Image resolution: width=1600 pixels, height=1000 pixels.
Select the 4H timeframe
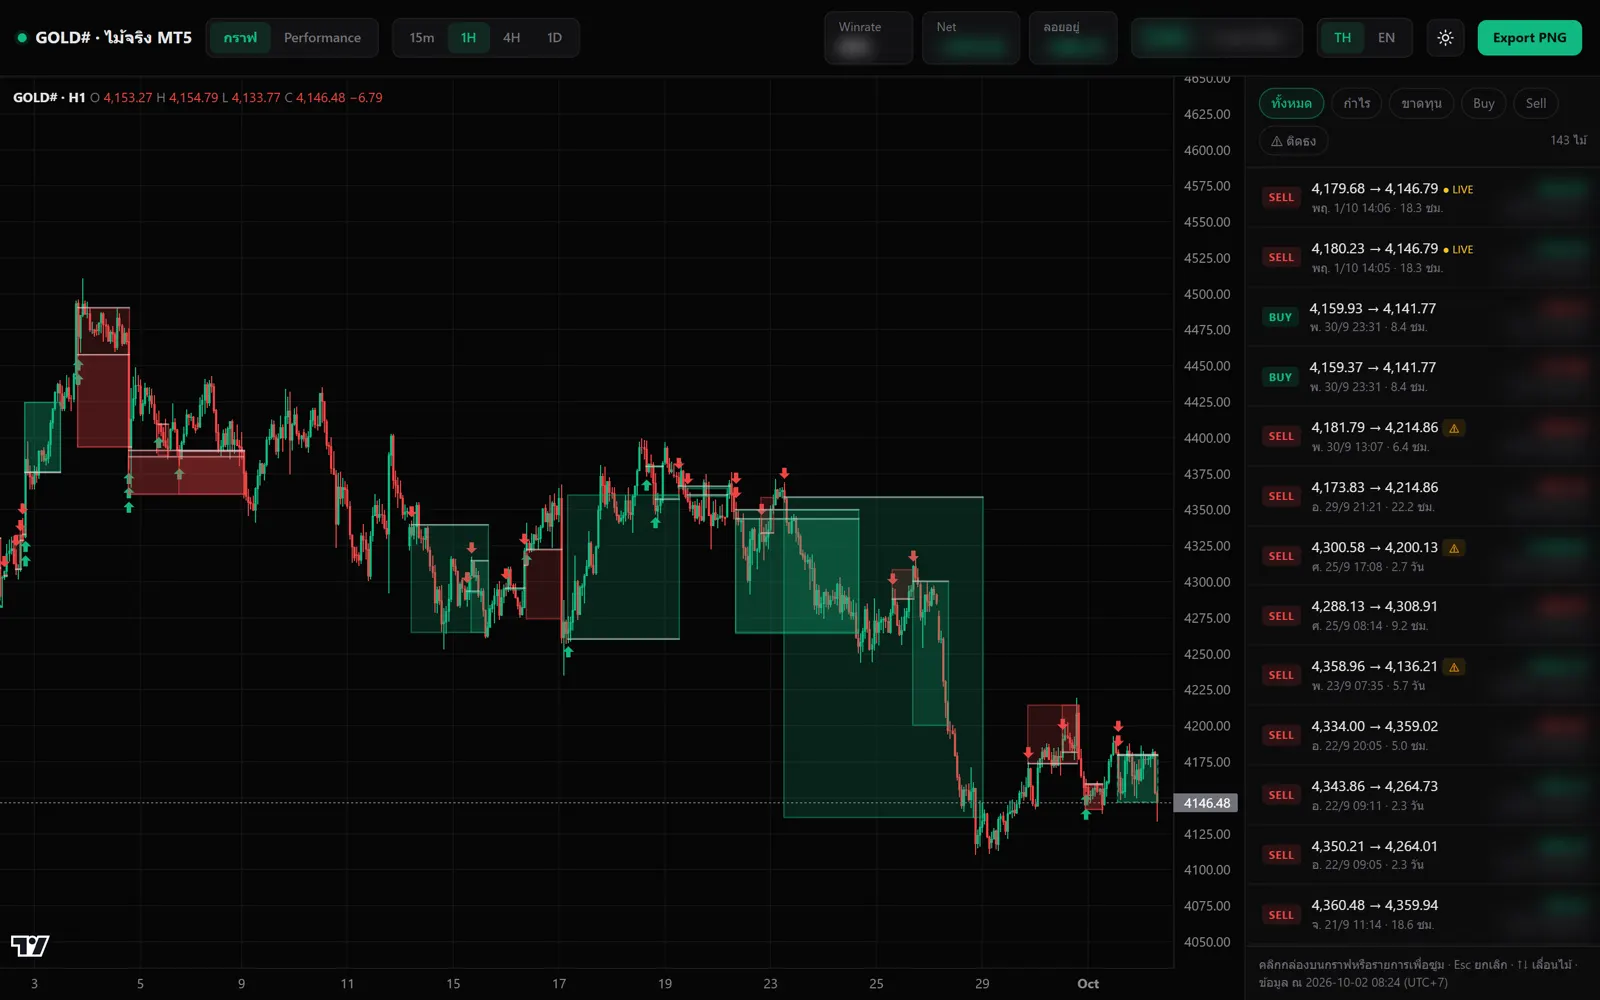click(511, 38)
